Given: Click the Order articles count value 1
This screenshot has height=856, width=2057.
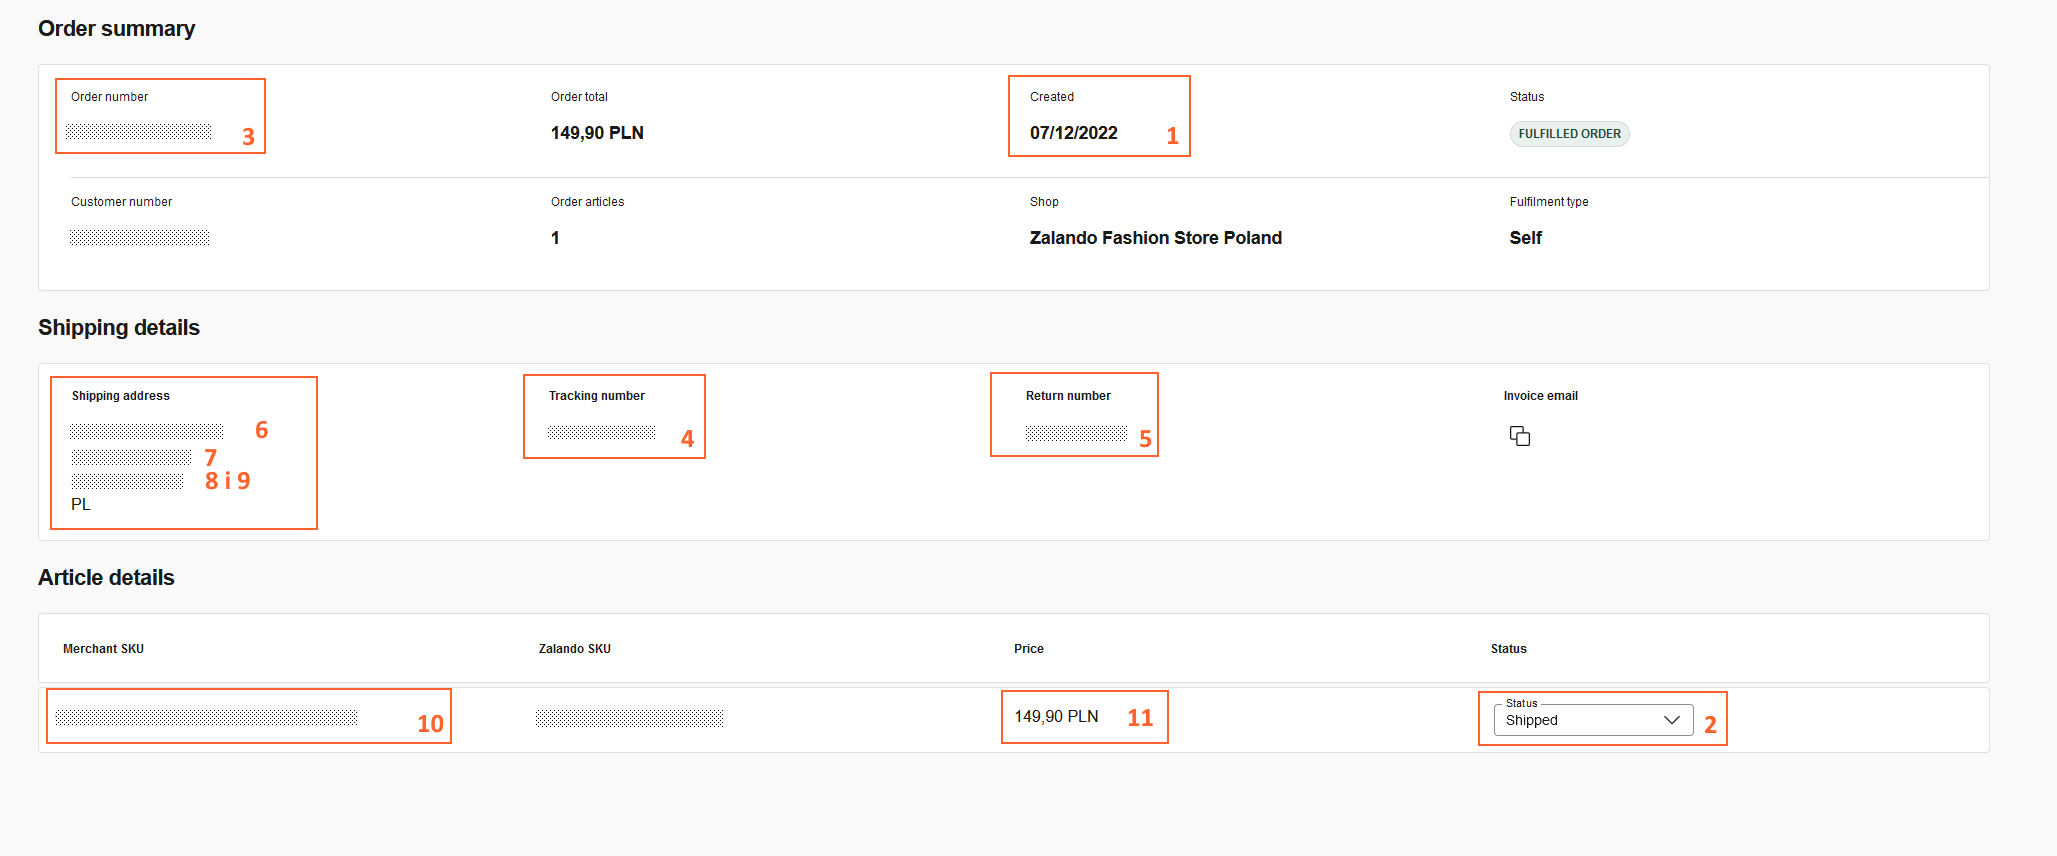Looking at the screenshot, I should tap(555, 238).
